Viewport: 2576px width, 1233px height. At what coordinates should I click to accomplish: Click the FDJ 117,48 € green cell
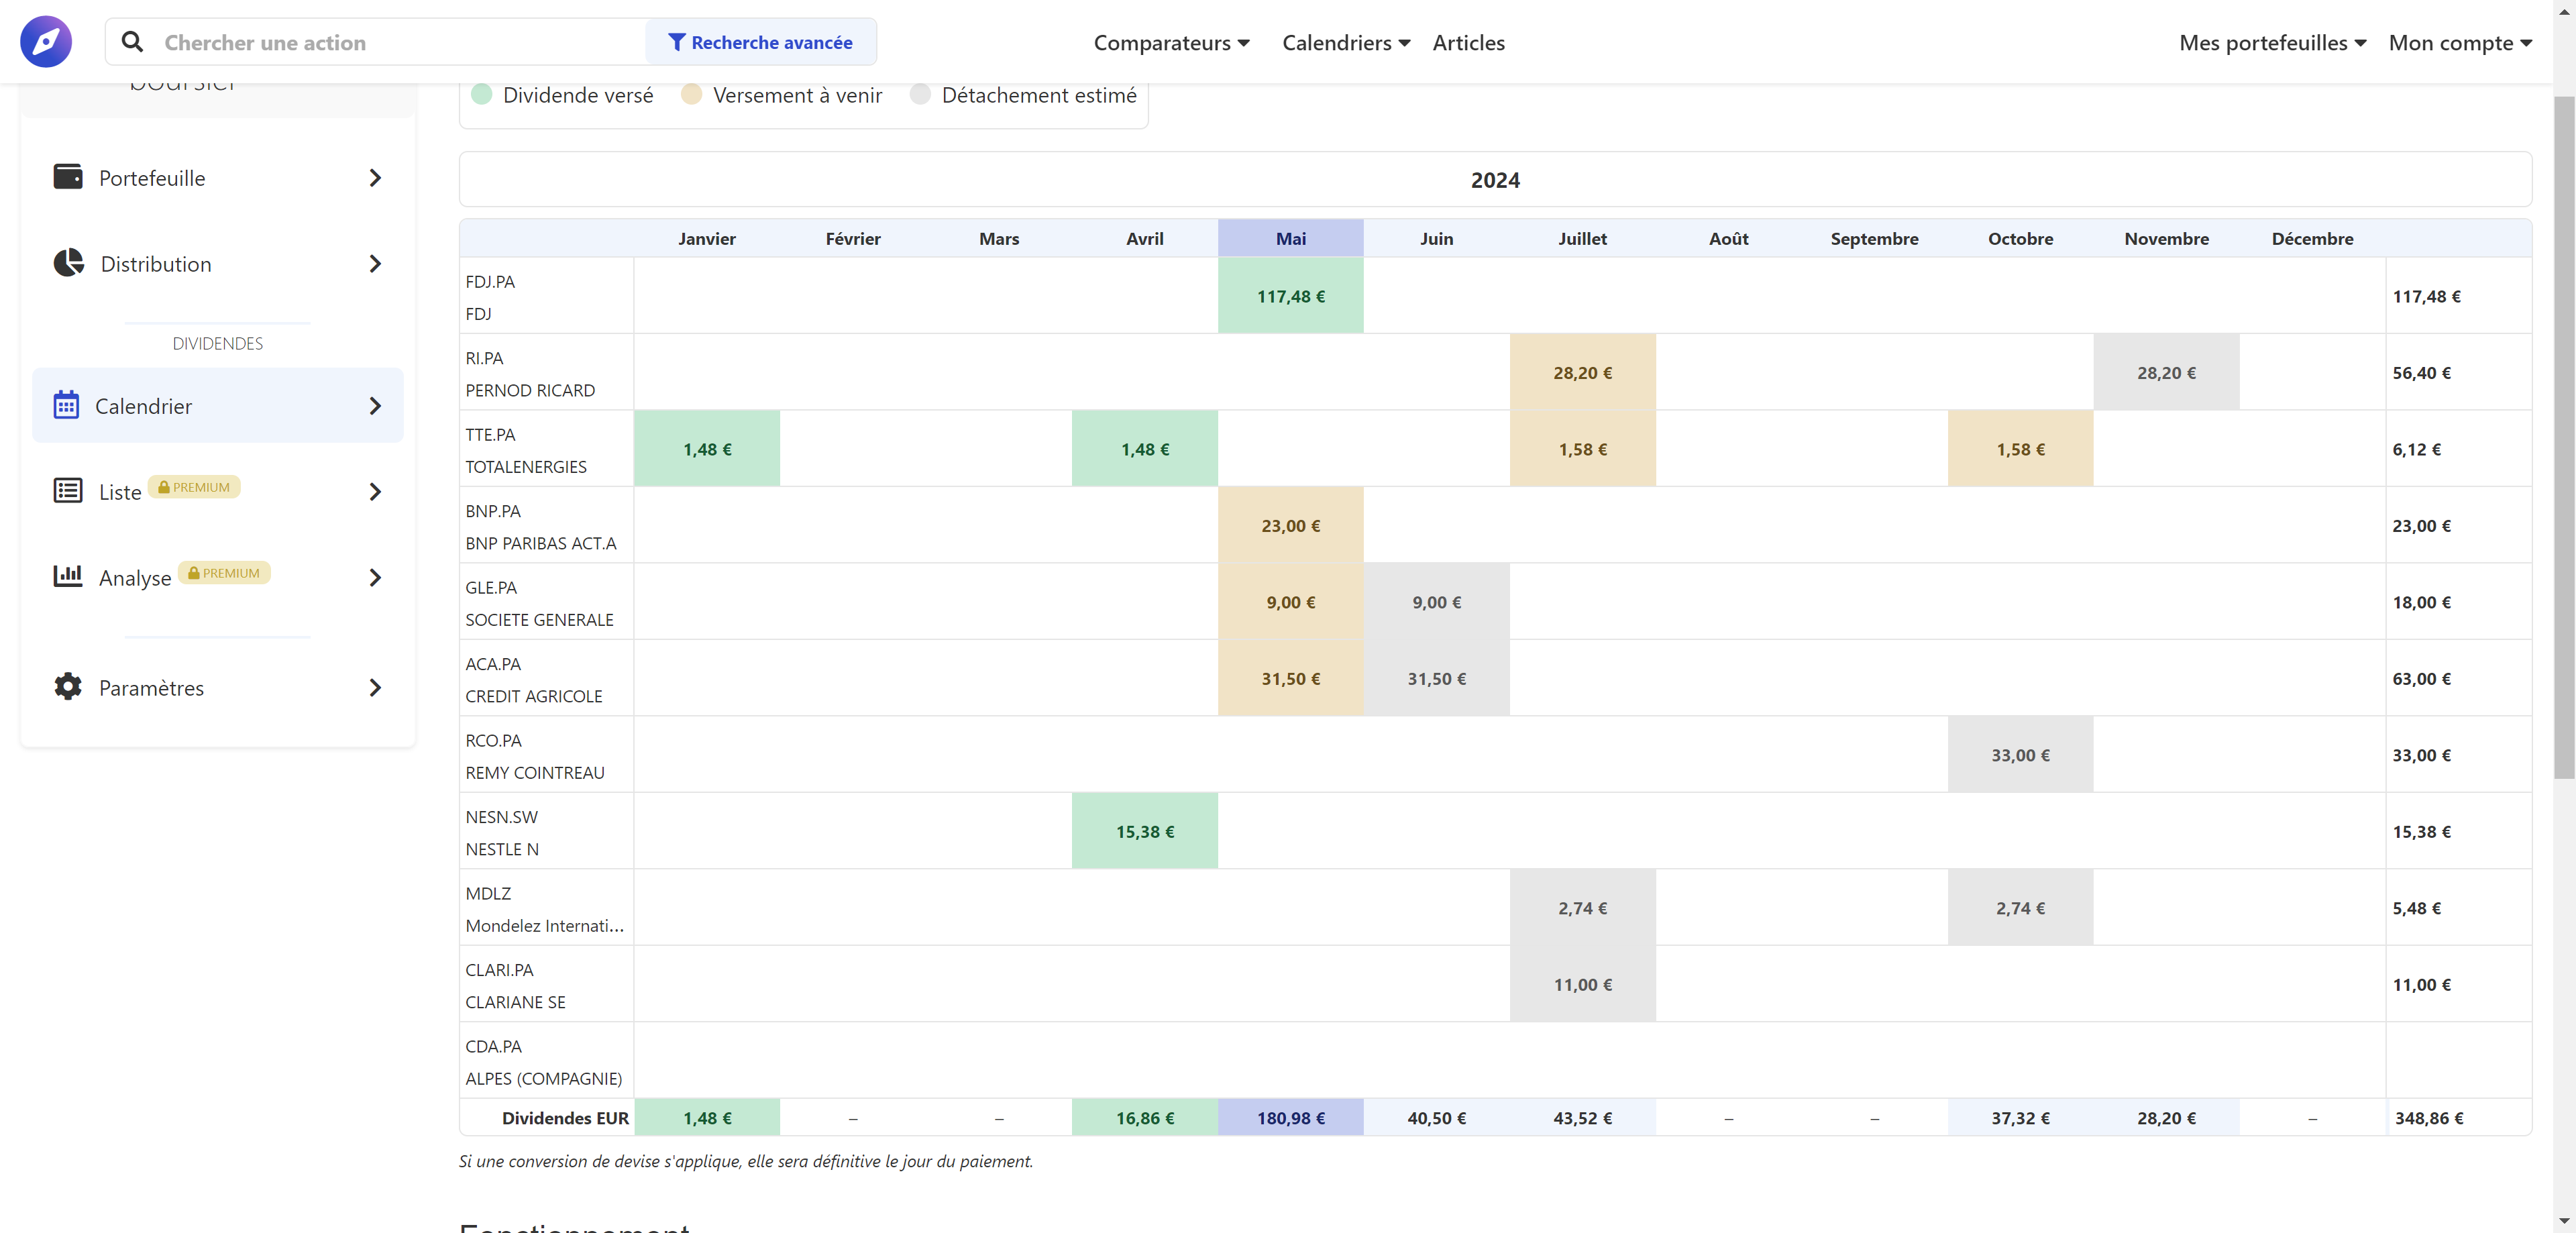(x=1290, y=296)
